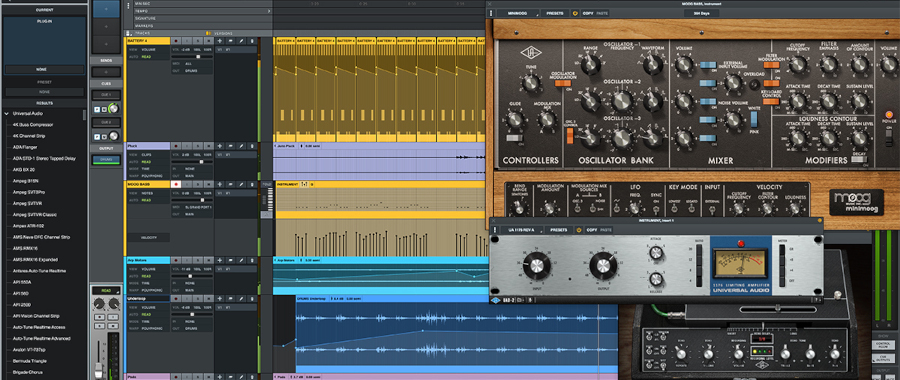Open the READ automation mode dropdown in channel strip
The width and height of the screenshot is (900, 380).
pos(106,290)
